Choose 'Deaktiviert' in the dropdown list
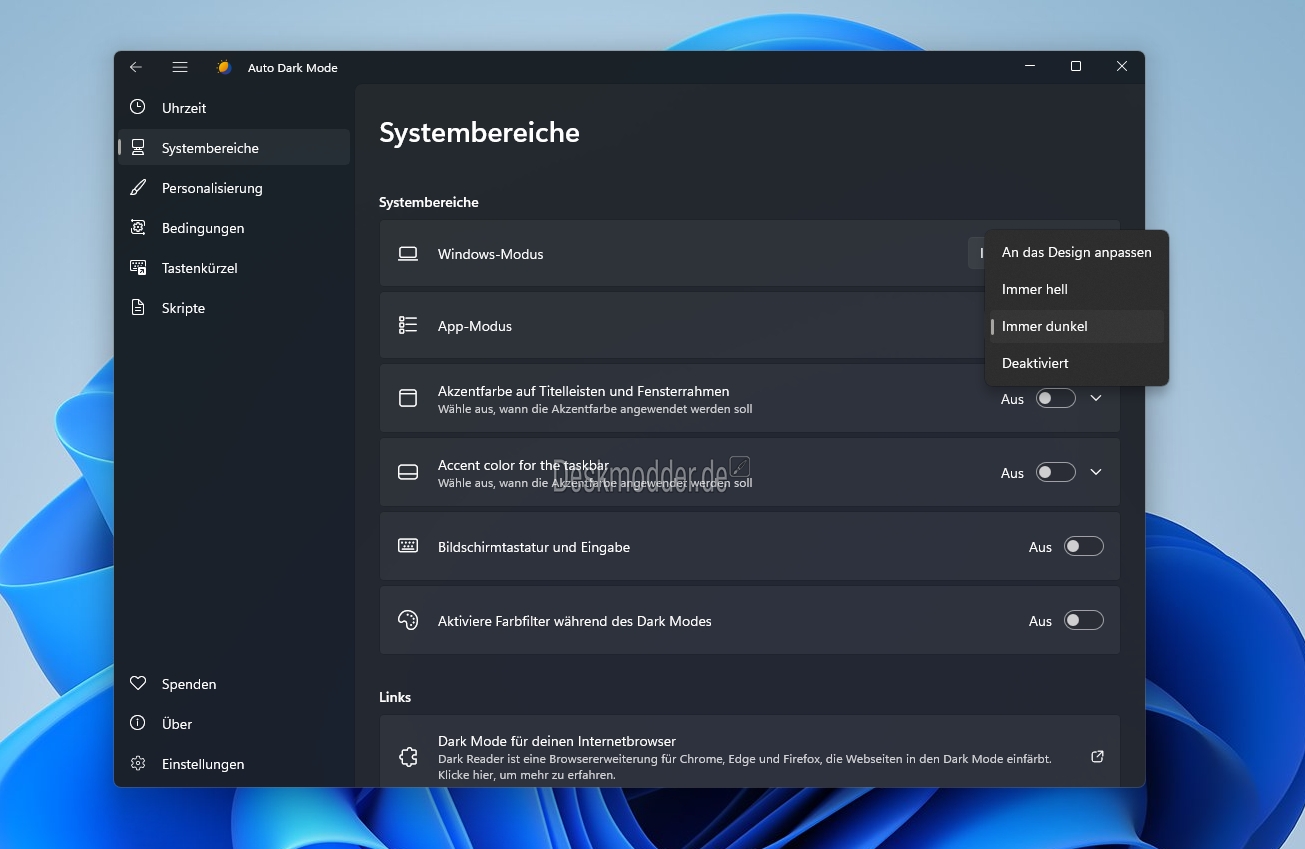This screenshot has height=849, width=1305. click(1077, 363)
